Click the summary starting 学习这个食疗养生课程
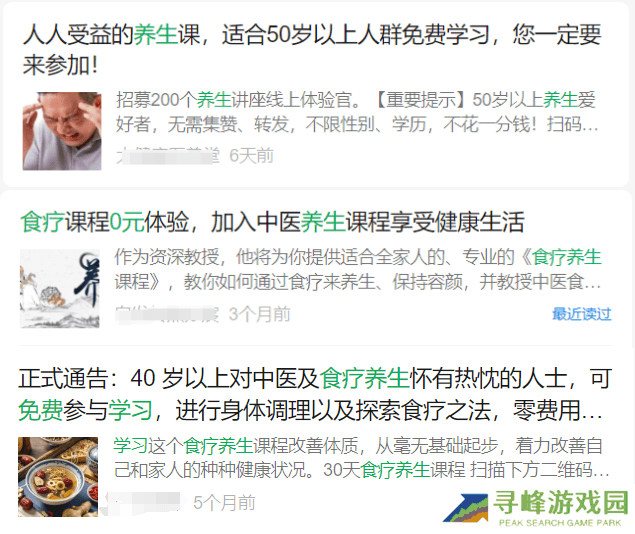635x534 pixels. 361,458
